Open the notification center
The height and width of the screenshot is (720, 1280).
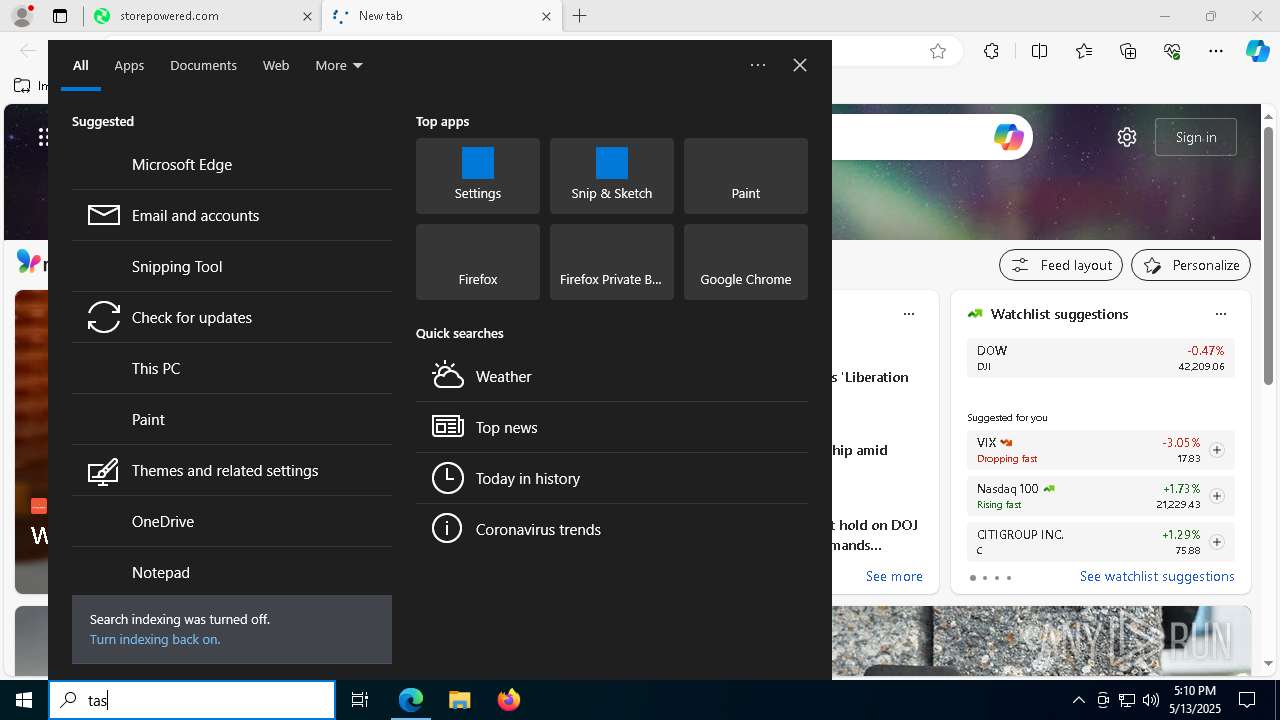point(1247,700)
